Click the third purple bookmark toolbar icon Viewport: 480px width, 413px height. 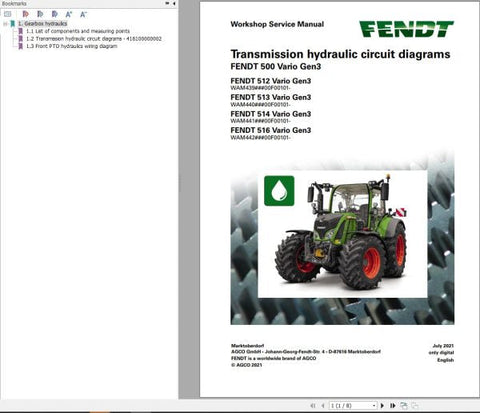pos(55,14)
